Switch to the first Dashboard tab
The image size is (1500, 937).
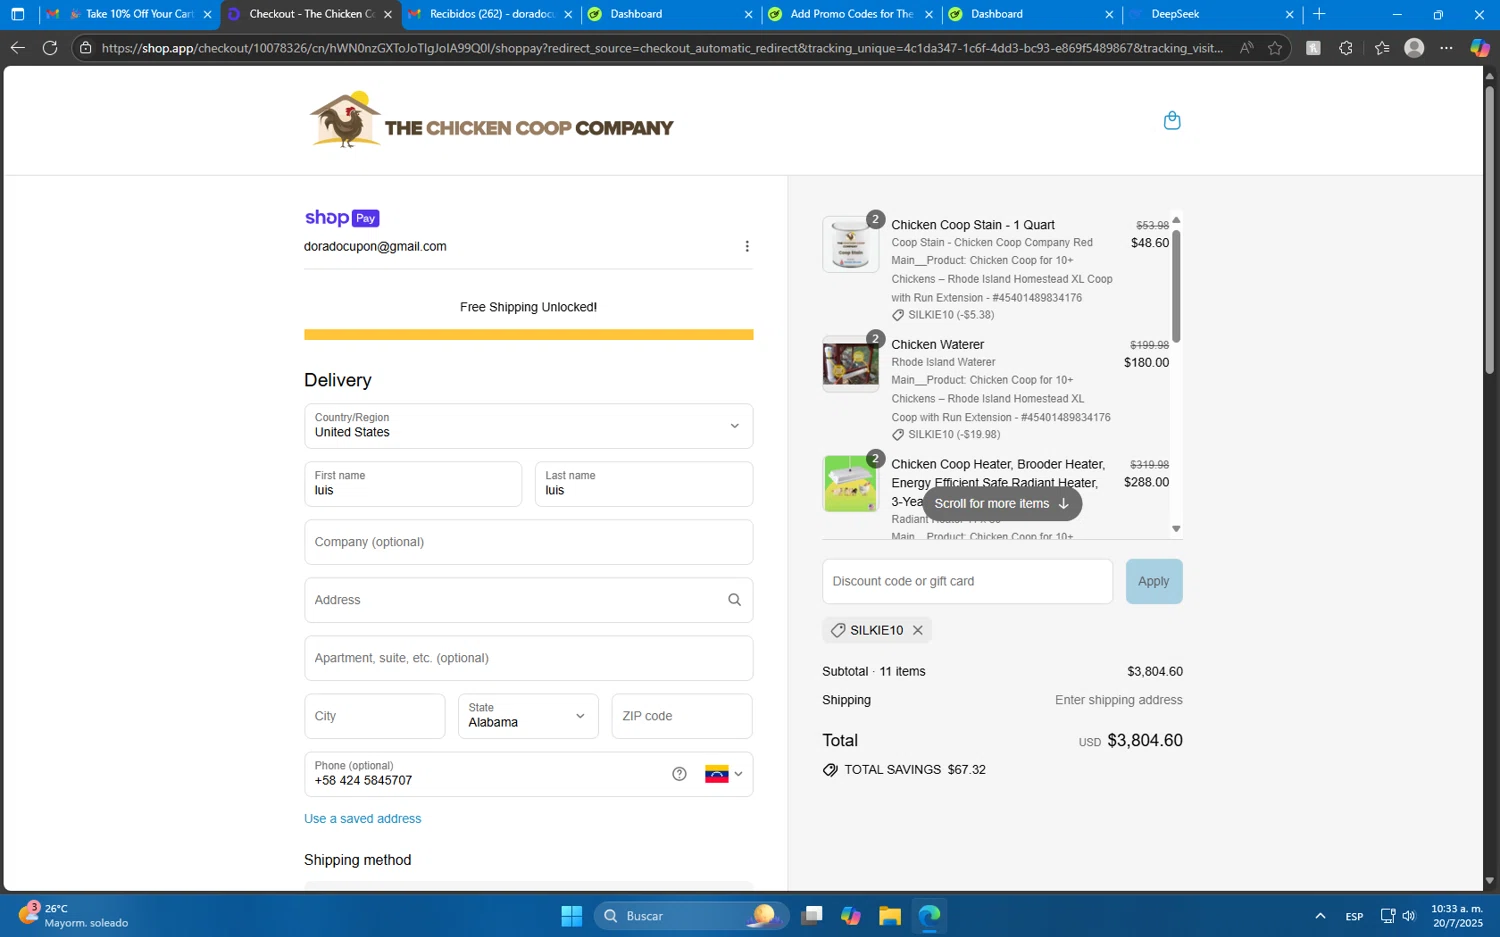click(670, 14)
